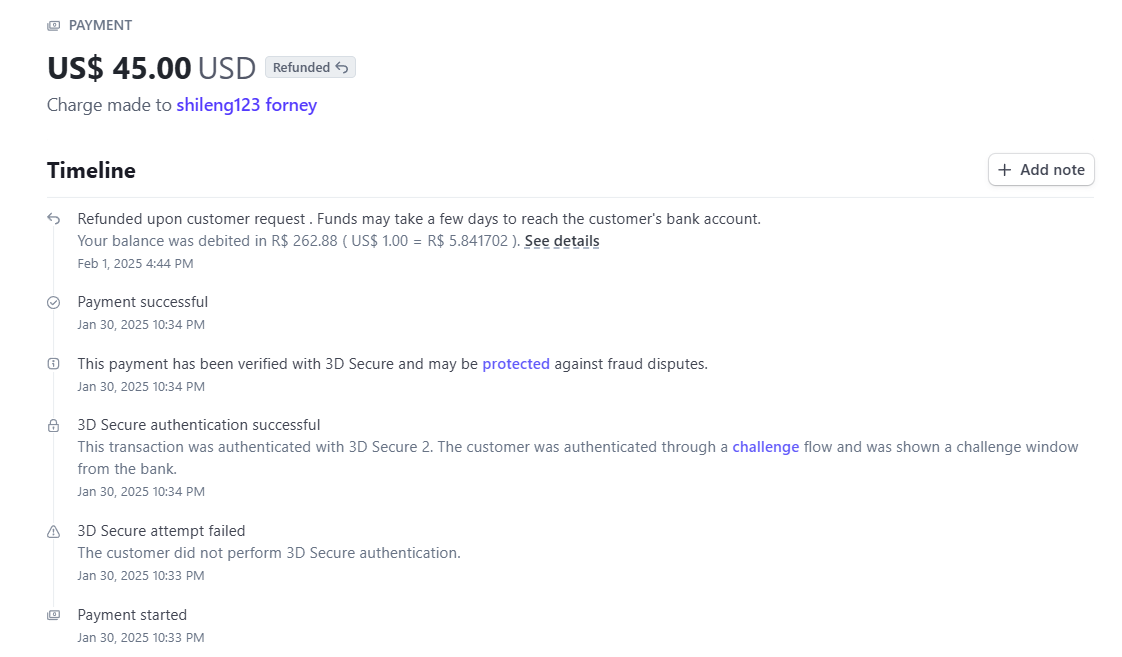Click the Add note button
Screen dimensions: 1122x657
[1041, 170]
